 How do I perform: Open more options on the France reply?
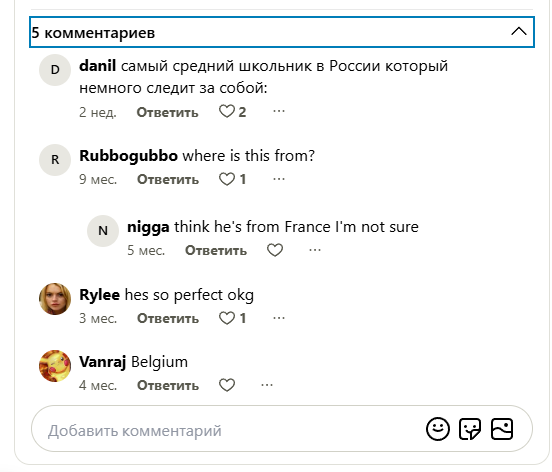[x=315, y=250]
